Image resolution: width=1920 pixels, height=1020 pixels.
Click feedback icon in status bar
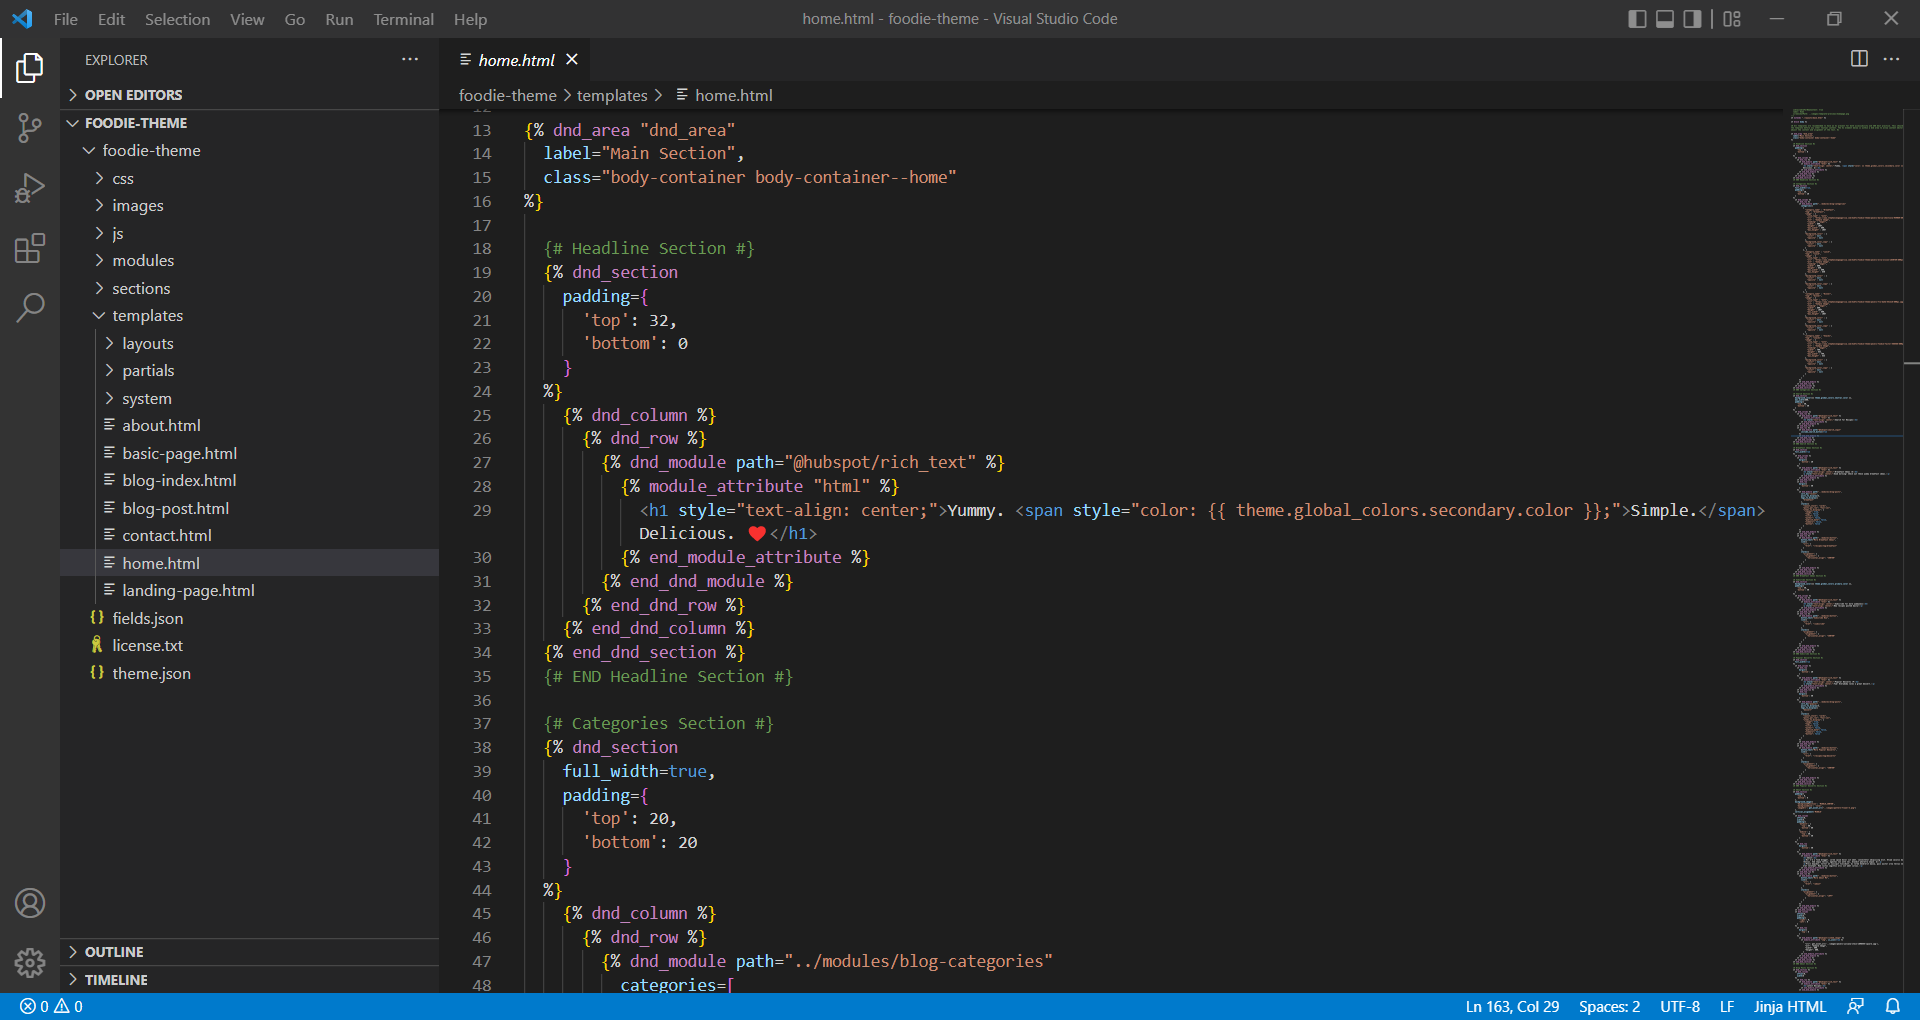point(1855,1007)
